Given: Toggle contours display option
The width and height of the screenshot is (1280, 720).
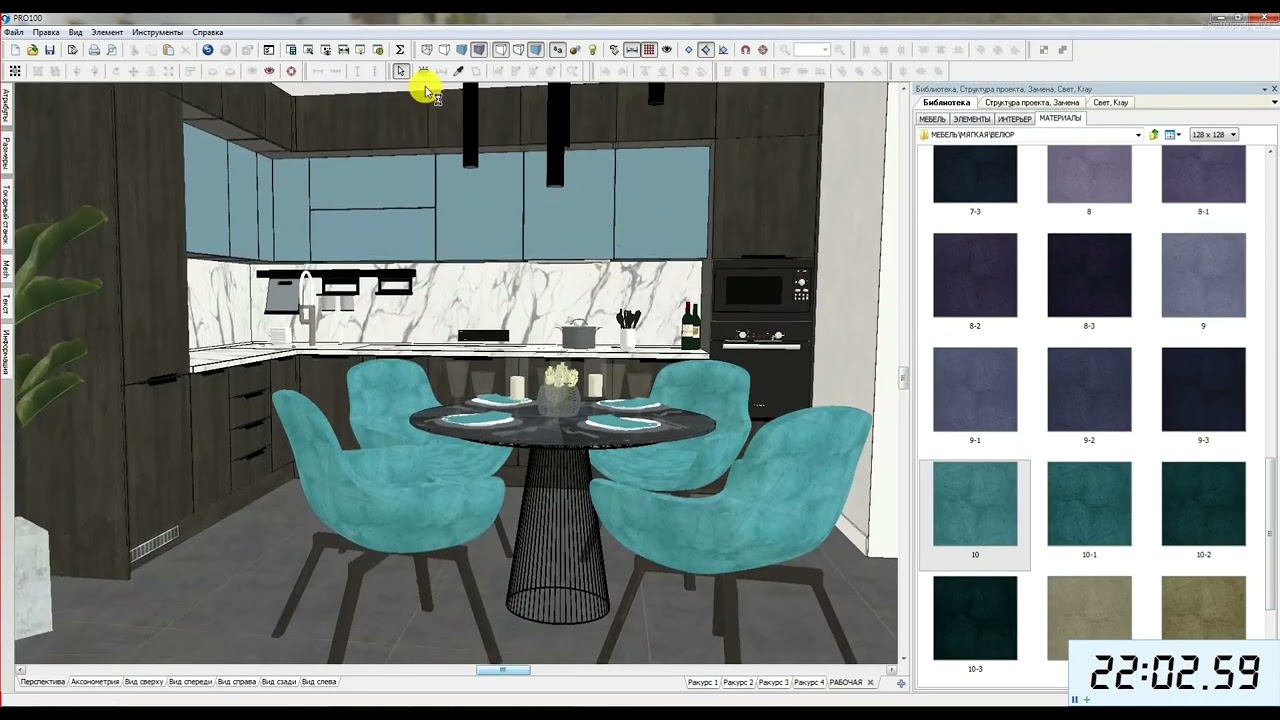Looking at the screenshot, I should click(x=501, y=50).
